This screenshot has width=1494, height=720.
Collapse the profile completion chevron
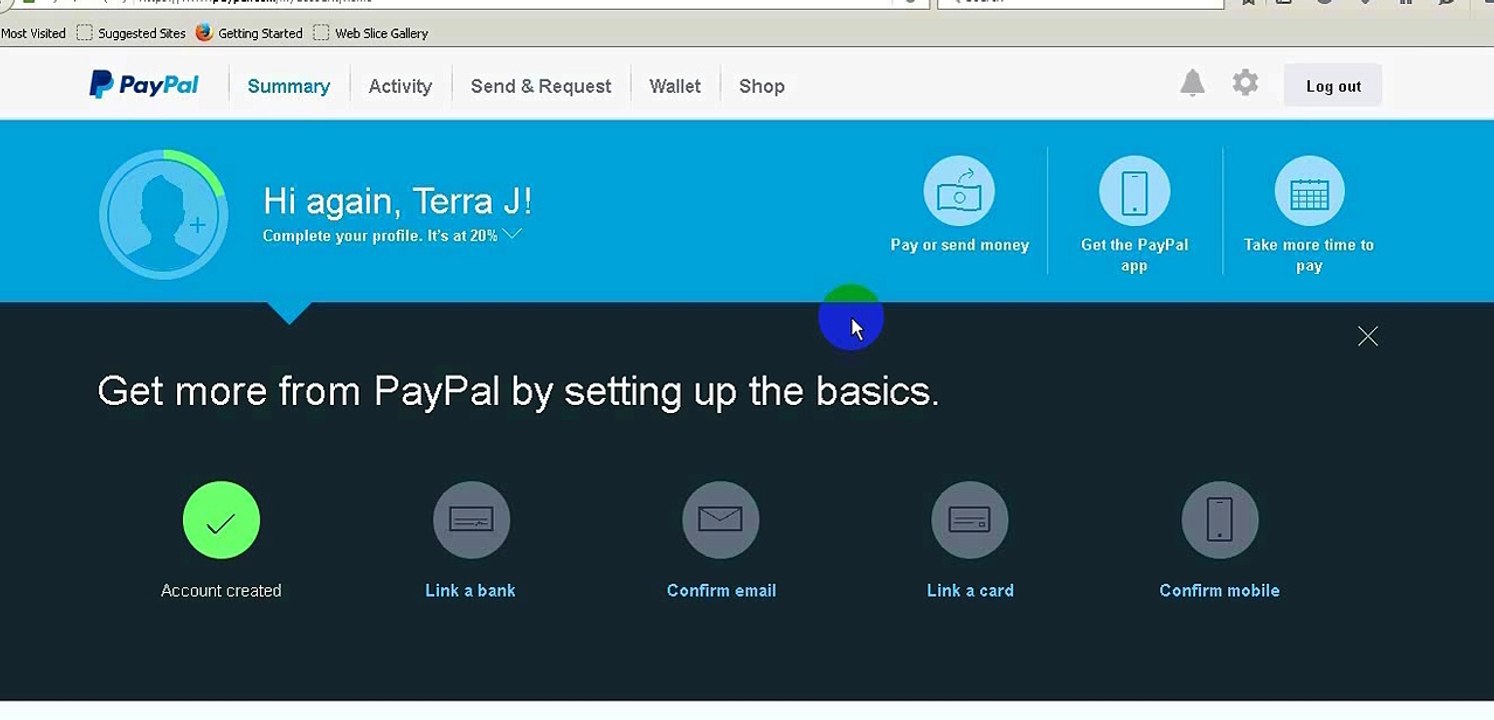point(512,234)
